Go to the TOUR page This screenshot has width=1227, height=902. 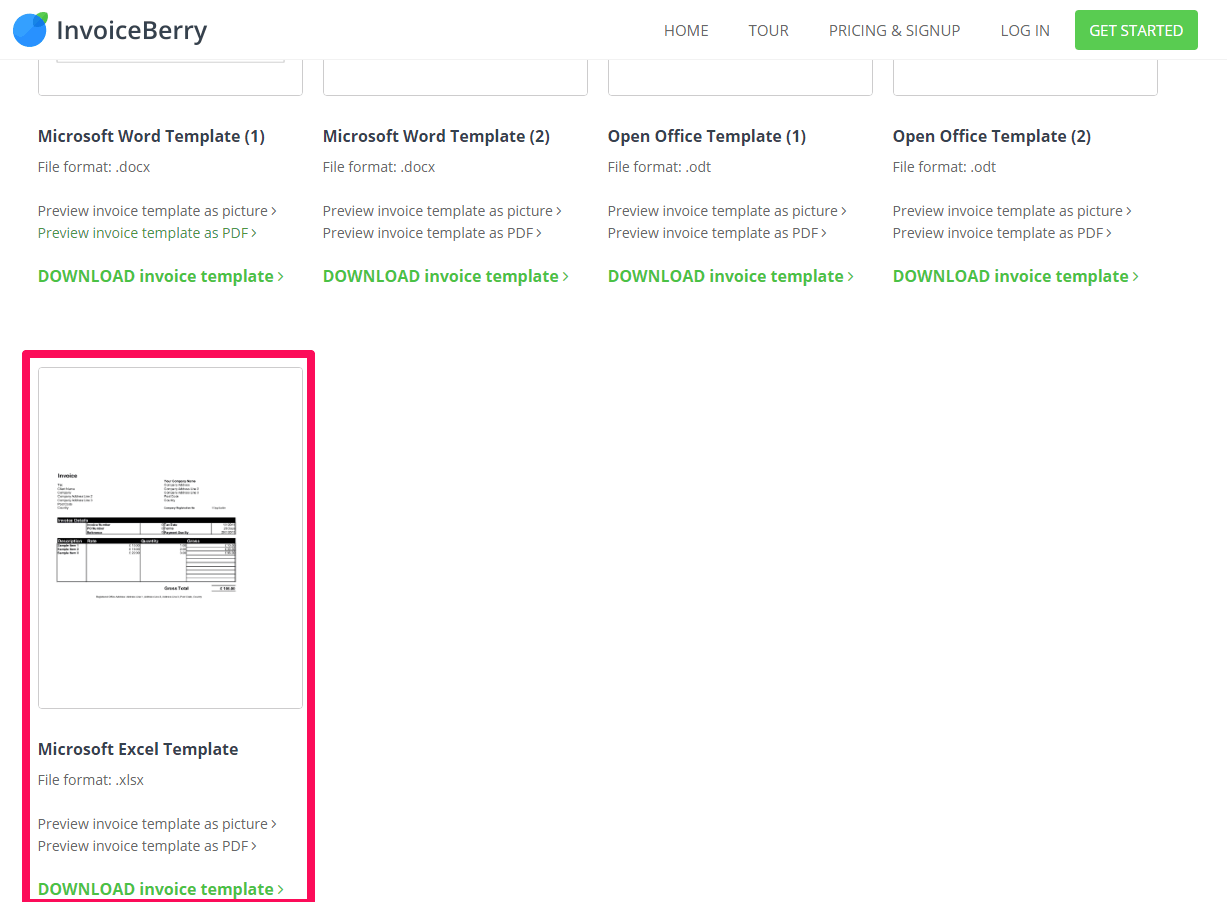pyautogui.click(x=768, y=31)
